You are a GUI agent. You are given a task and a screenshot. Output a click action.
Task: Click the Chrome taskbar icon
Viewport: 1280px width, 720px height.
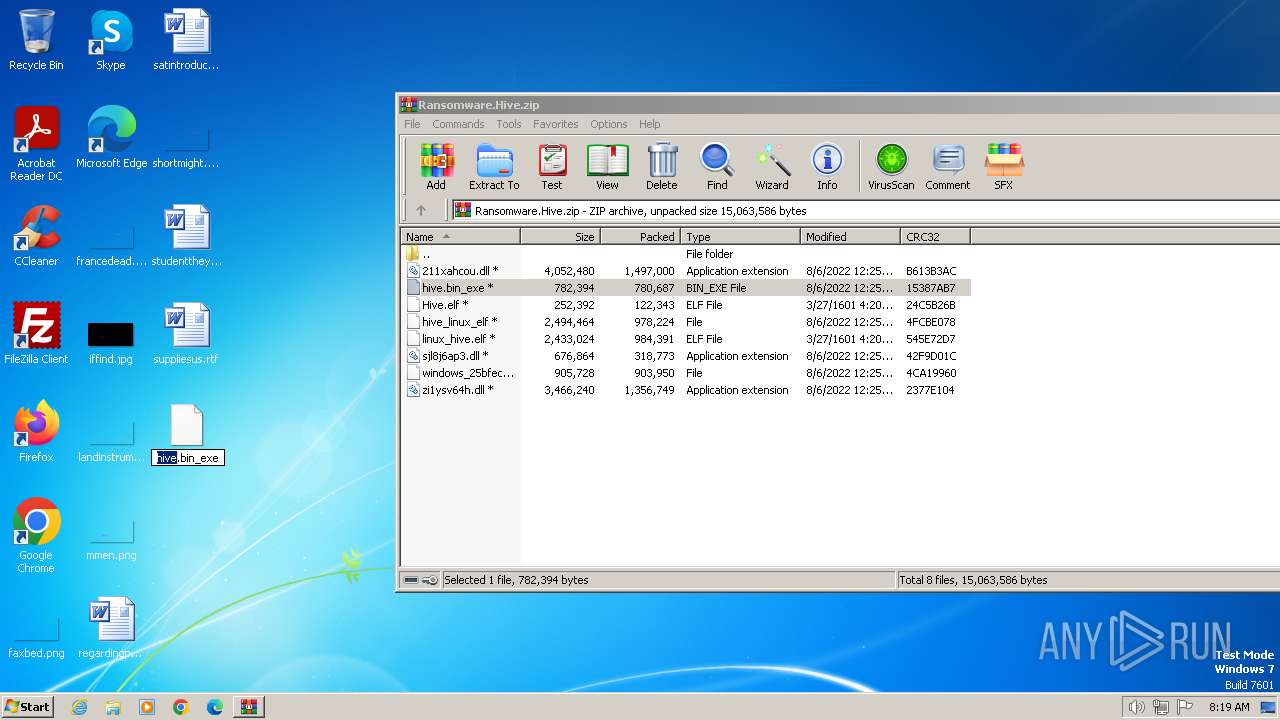(x=180, y=707)
